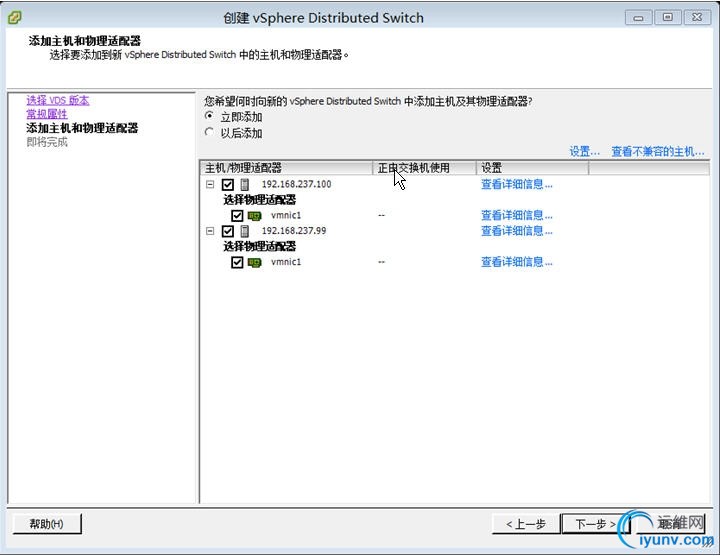Uncheck host 192.168.237.99 checkbox
The image size is (720, 556).
coord(228,231)
